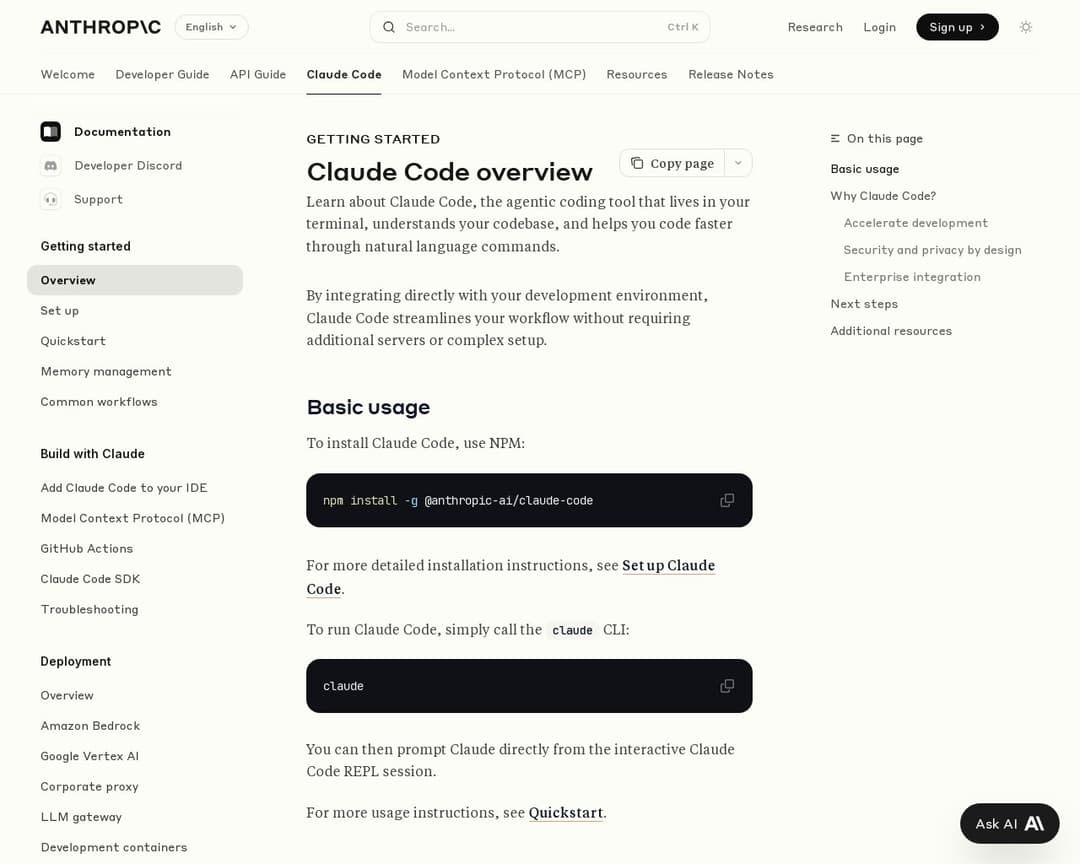Screen dimensions: 1080x864
Task: Open Overview under Deployment
Action: tap(67, 695)
